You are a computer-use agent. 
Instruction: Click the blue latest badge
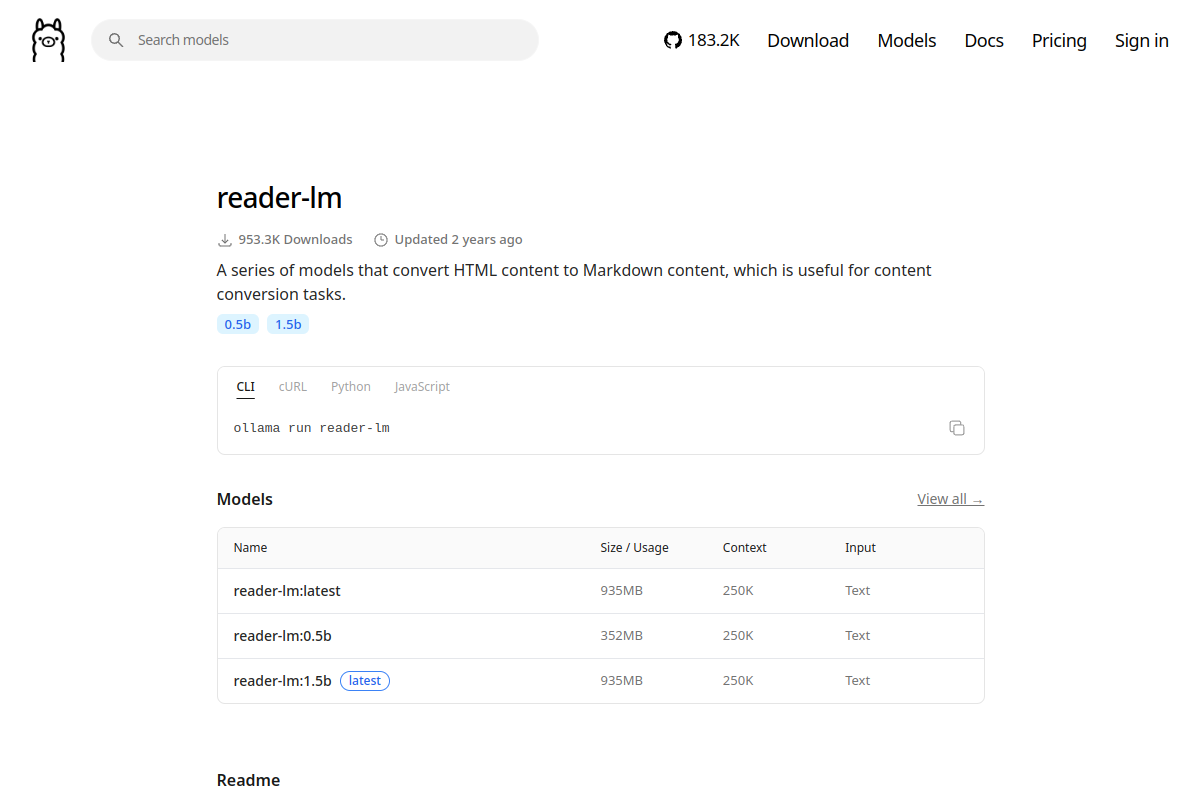(365, 681)
